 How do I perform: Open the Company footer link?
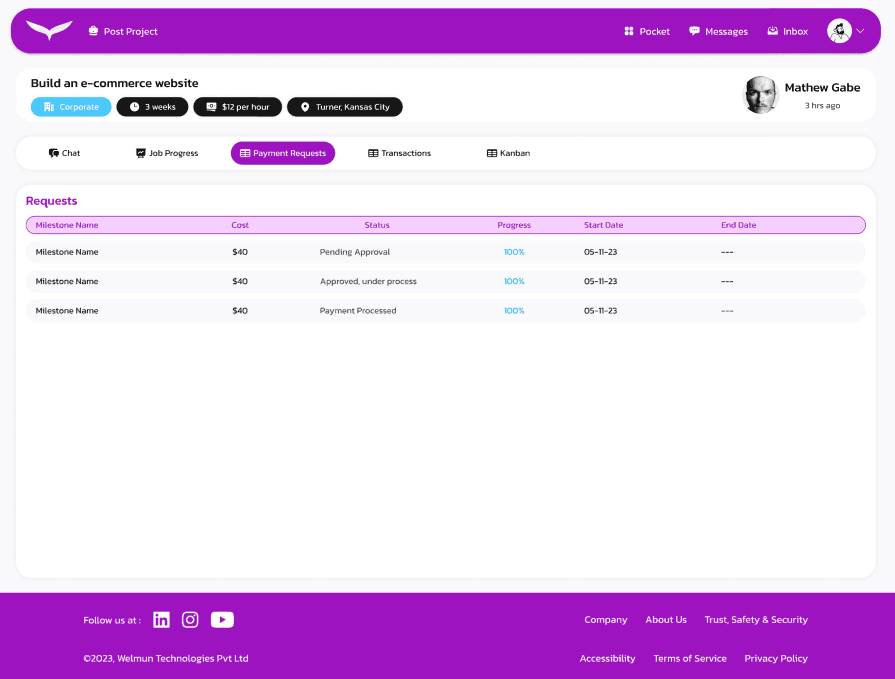point(606,620)
